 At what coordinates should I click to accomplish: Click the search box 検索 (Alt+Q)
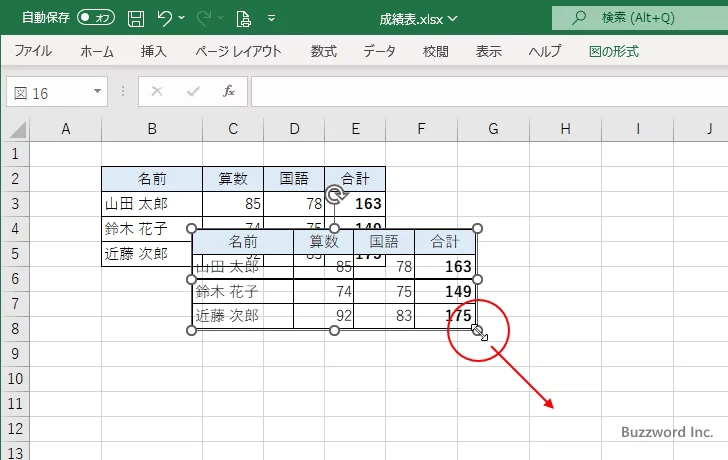point(640,18)
